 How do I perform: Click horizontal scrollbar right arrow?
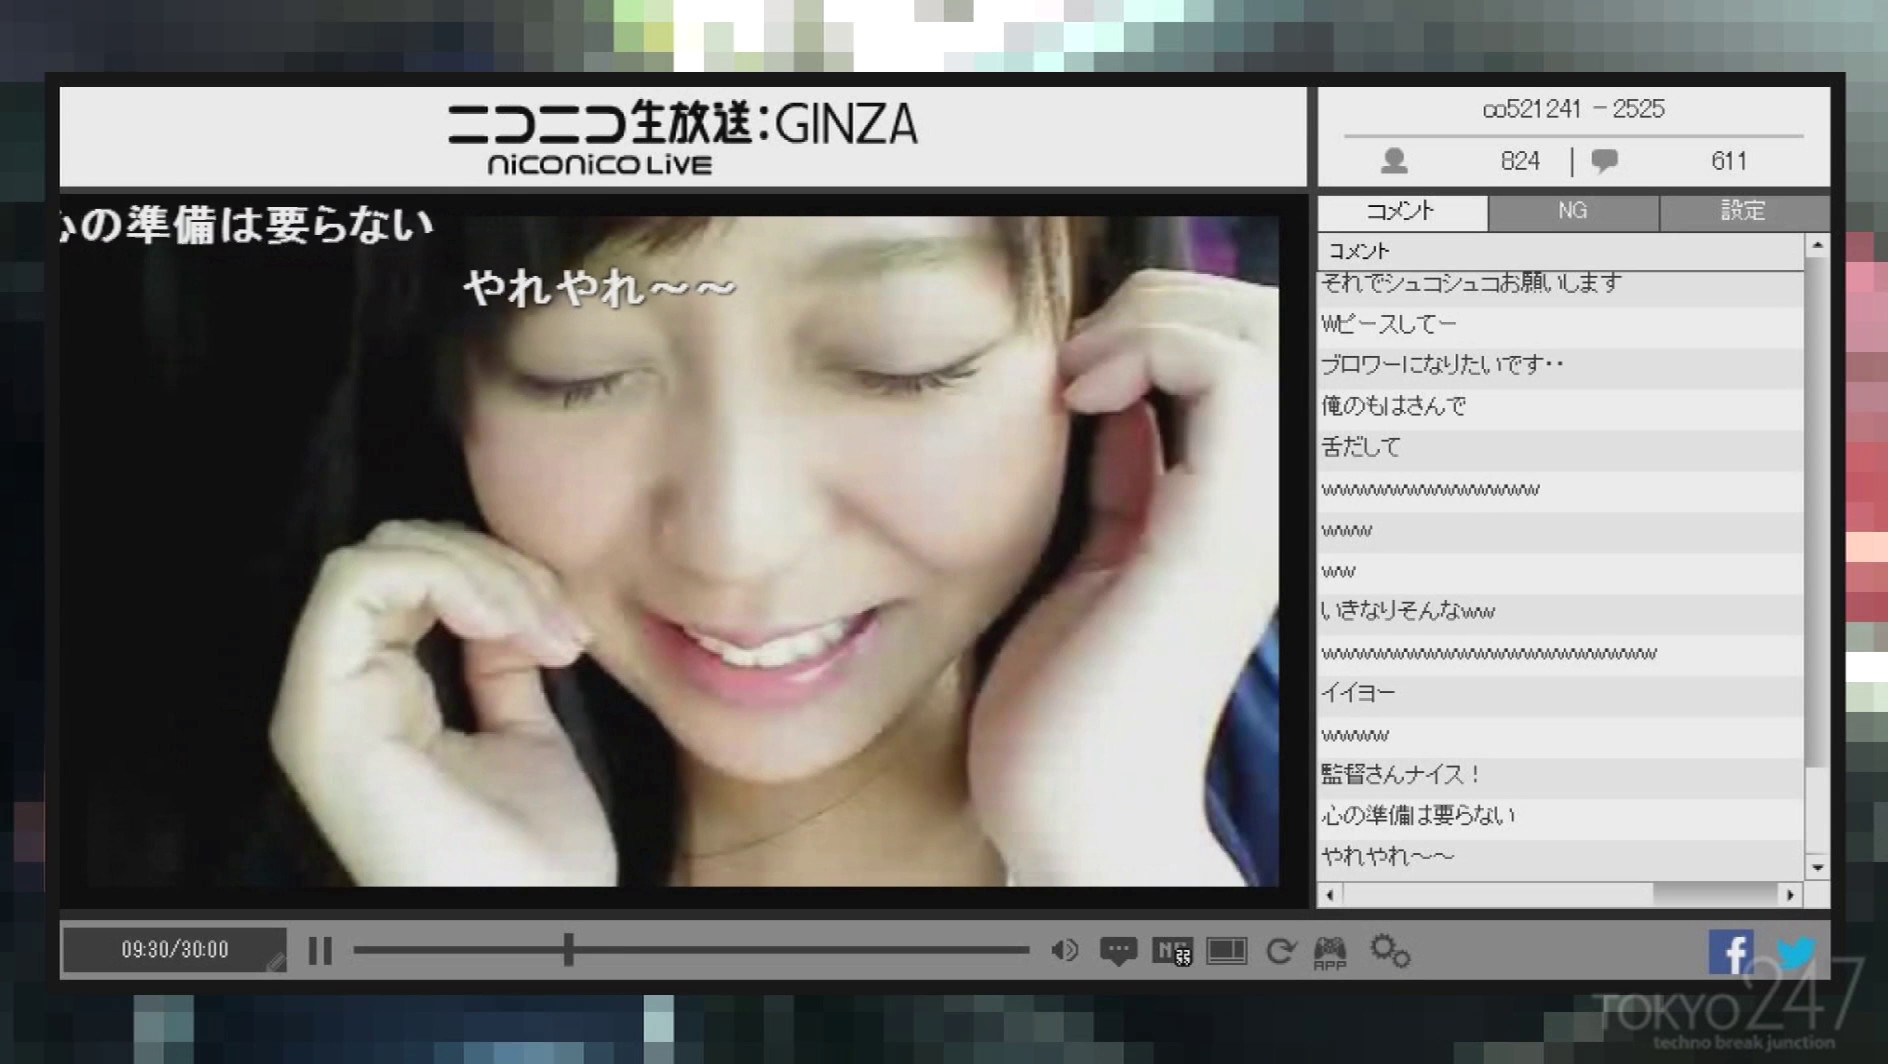click(1791, 895)
